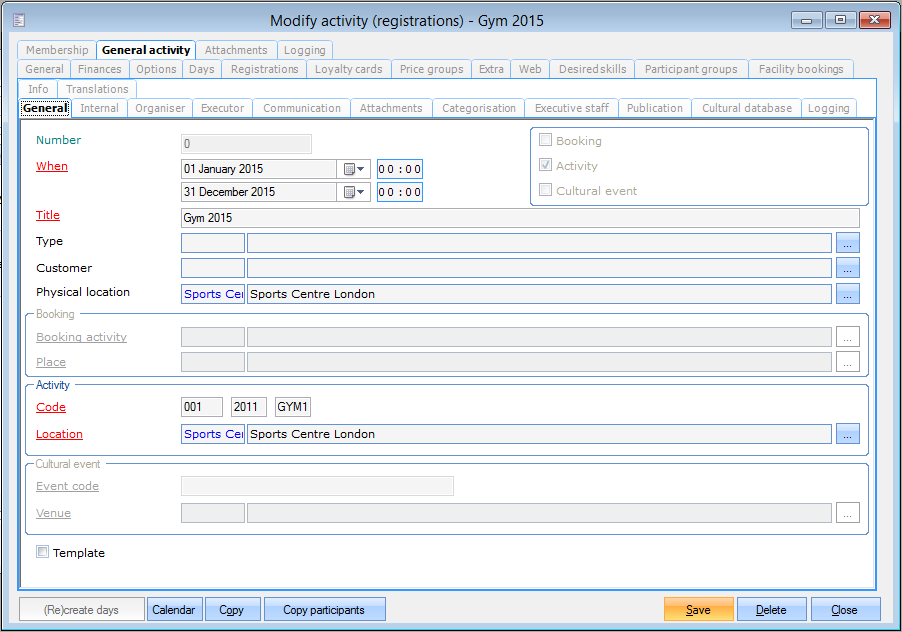Click the start time field of When

point(399,169)
